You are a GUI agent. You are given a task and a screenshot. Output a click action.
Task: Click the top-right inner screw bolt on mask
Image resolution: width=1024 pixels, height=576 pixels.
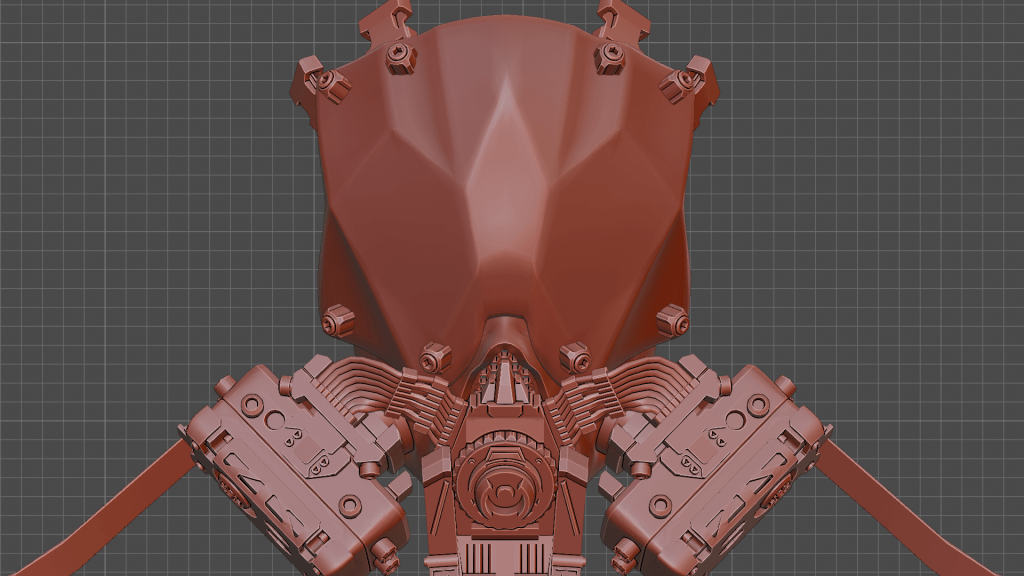coord(608,56)
